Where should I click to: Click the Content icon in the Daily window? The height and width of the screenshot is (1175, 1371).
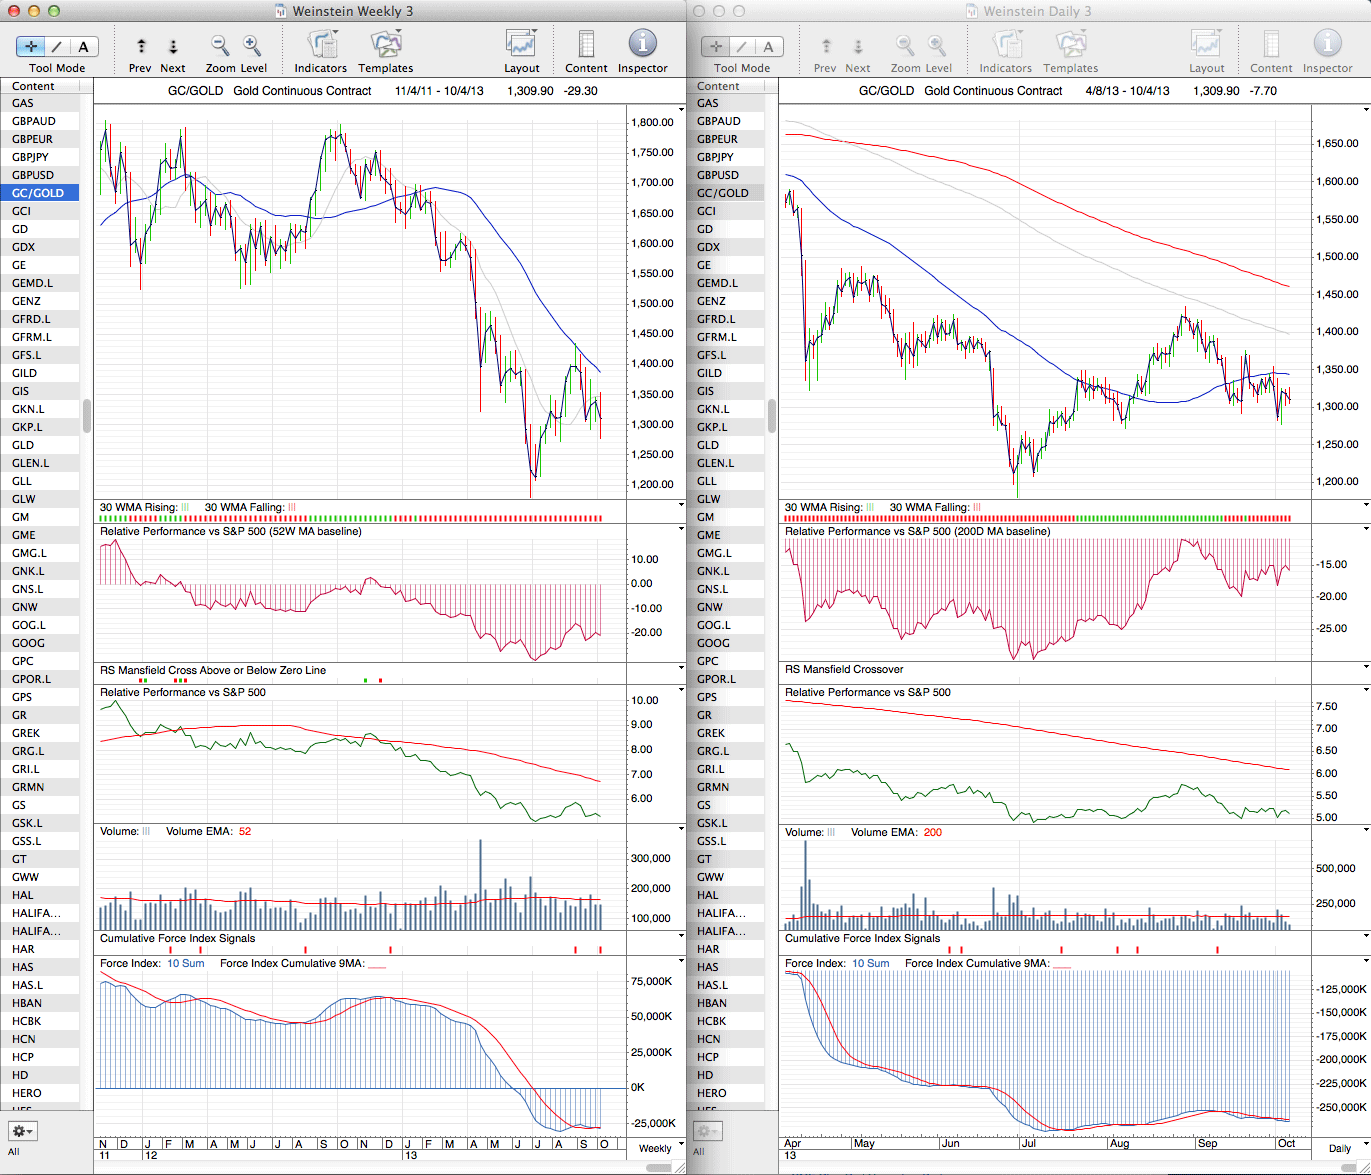[x=1271, y=45]
